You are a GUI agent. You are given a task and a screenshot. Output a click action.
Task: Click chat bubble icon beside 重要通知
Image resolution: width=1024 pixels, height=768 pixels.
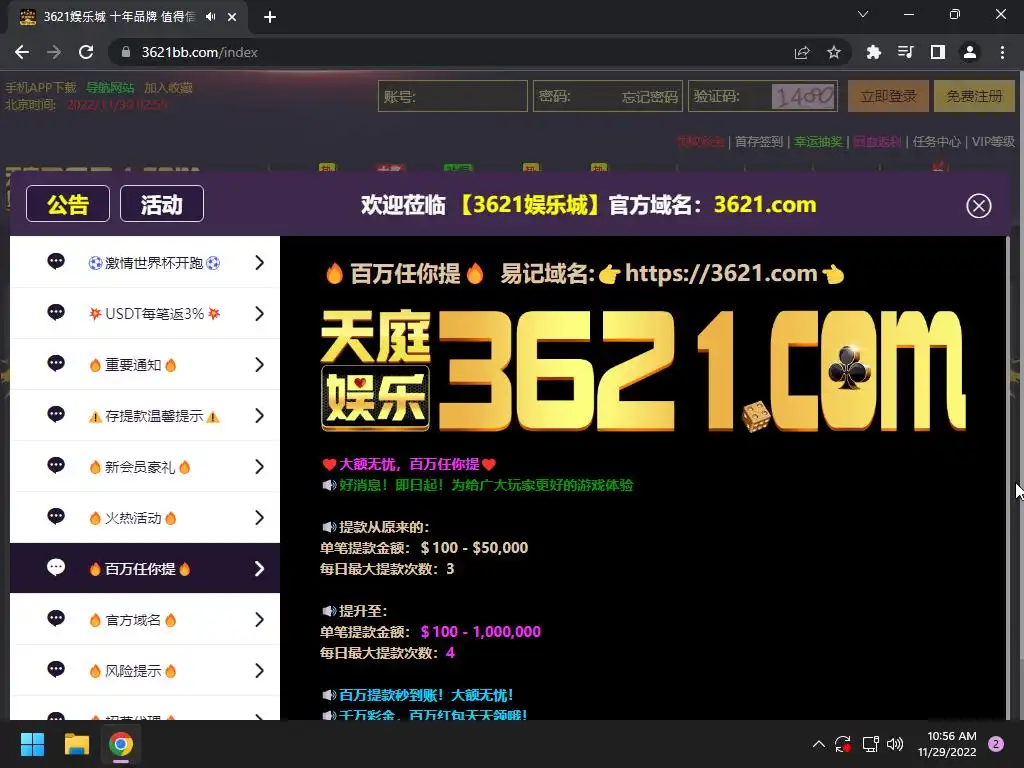pyautogui.click(x=56, y=363)
